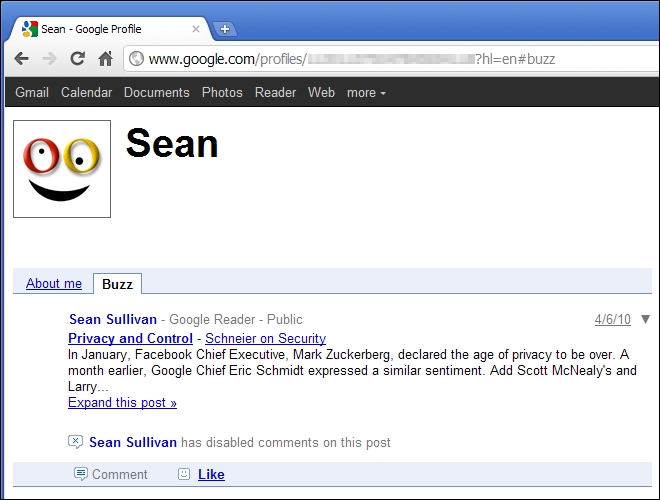Expand the more menu in the Google bar
The height and width of the screenshot is (500, 660).
[366, 92]
